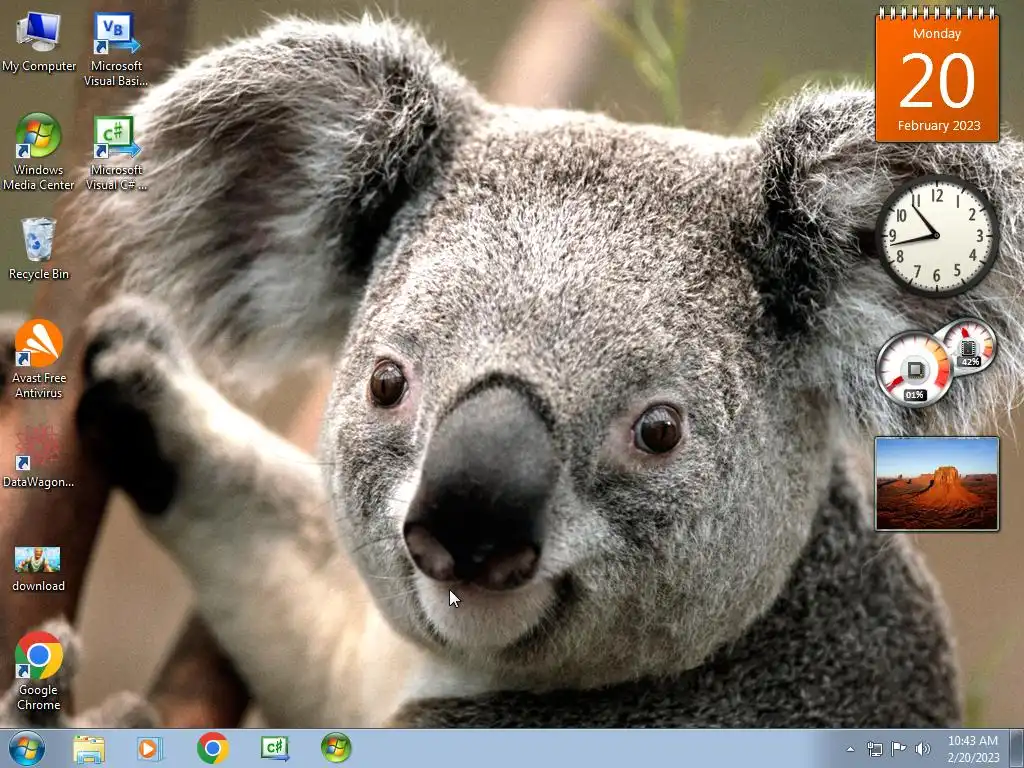Open Avast Free Antivirus shortcut
The image size is (1024, 768).
click(39, 359)
